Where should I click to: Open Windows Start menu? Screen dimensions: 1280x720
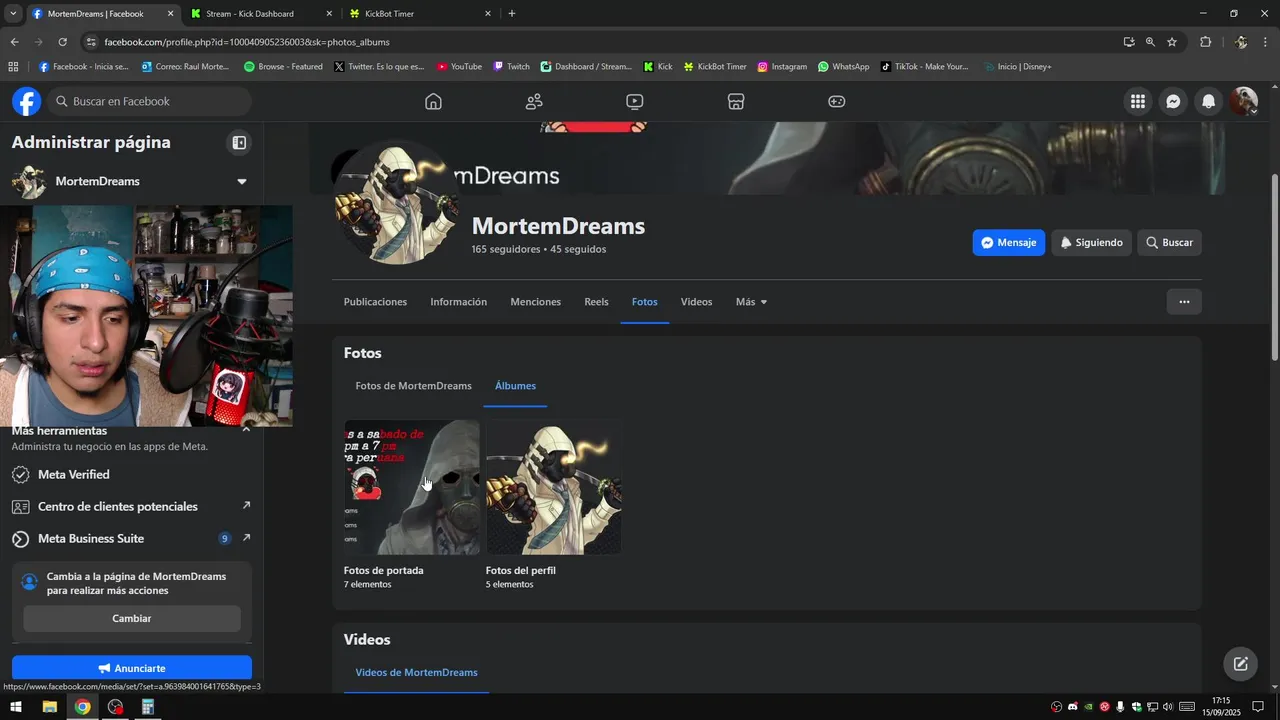(16, 707)
